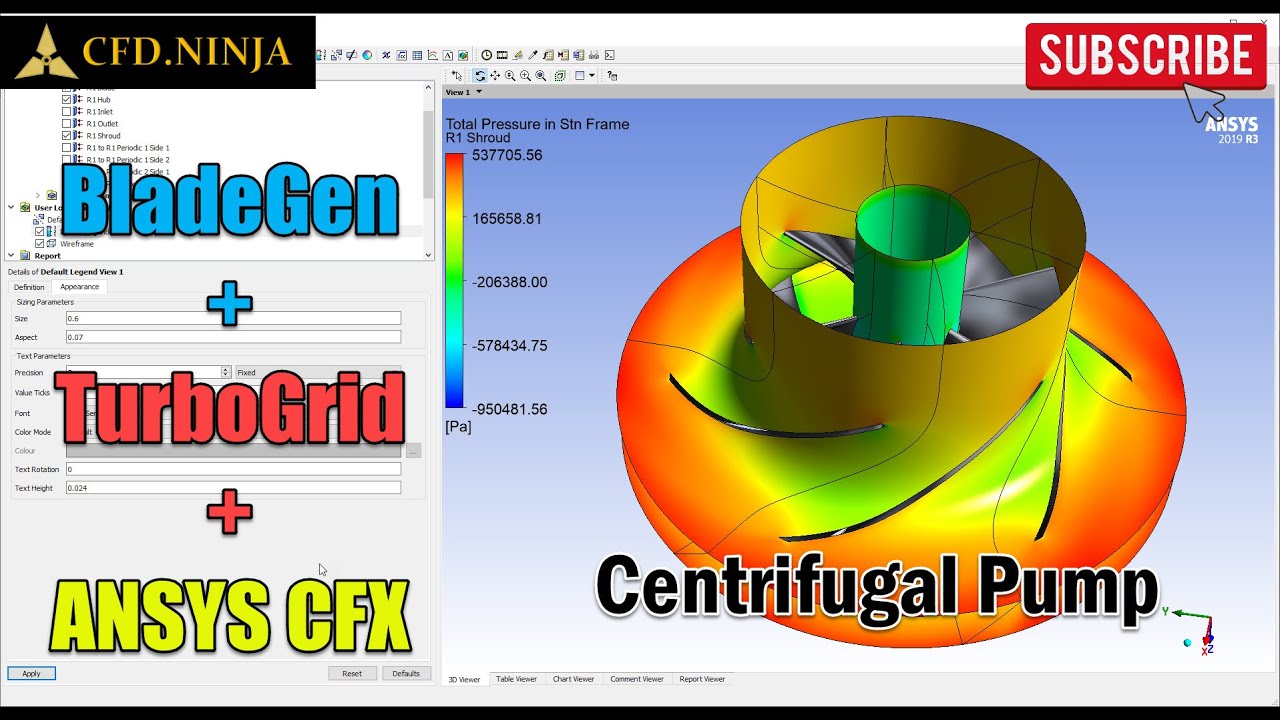Open the Table Viewer tab

(x=516, y=679)
